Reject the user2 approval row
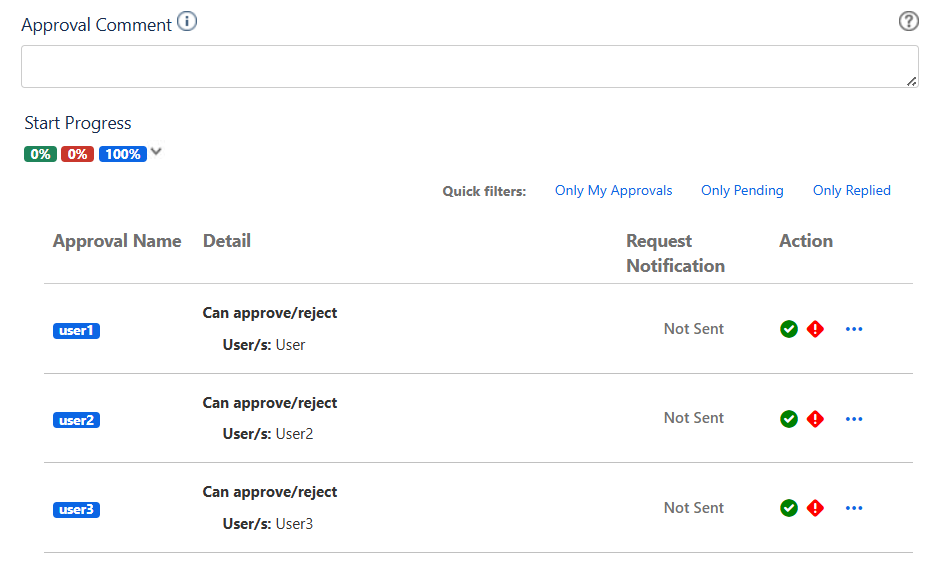949x588 pixels. click(x=815, y=419)
